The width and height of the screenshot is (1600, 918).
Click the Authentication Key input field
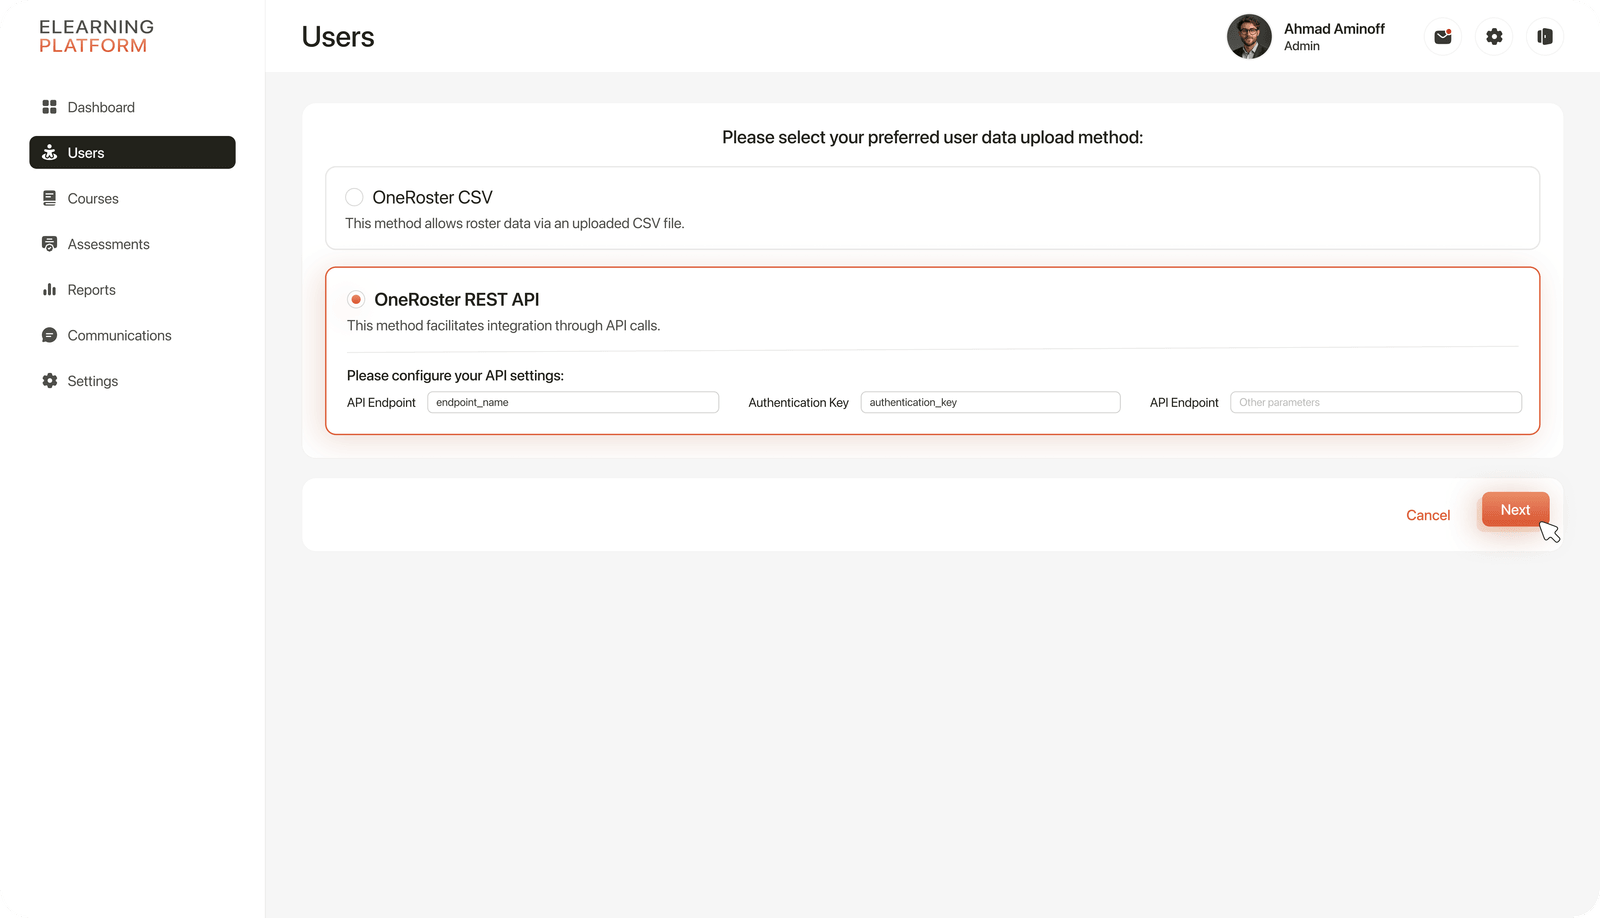pos(990,402)
